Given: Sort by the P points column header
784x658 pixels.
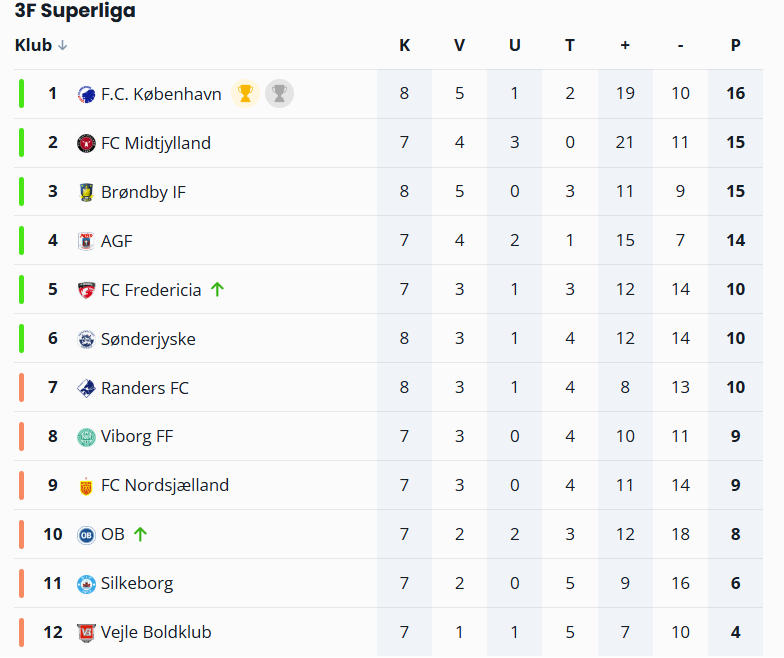Looking at the screenshot, I should click(735, 45).
